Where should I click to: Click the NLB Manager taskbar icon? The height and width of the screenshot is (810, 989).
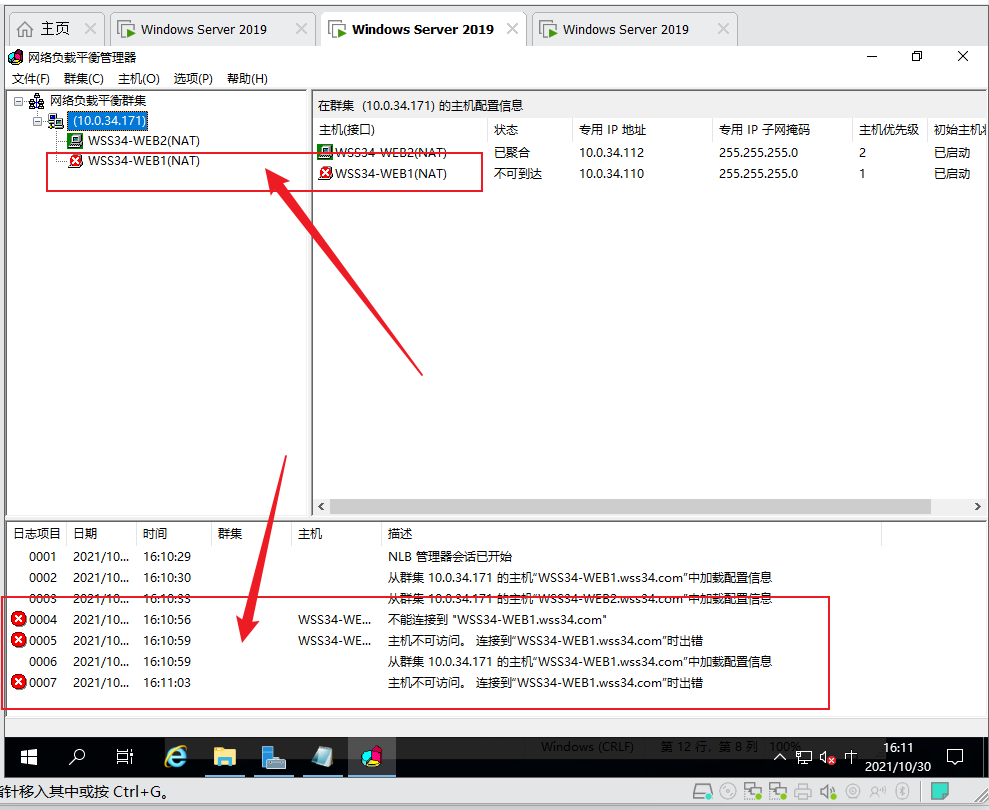372,757
